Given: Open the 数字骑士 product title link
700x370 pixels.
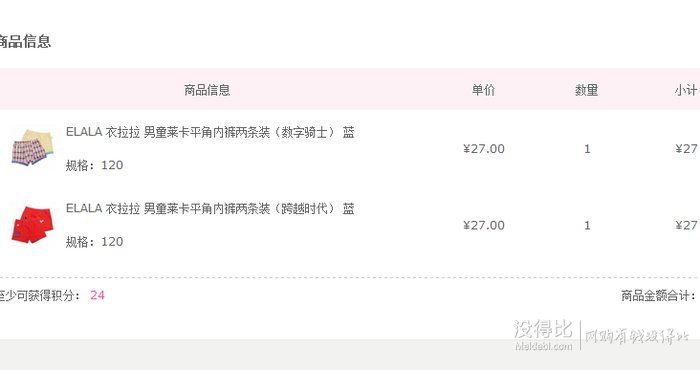Looking at the screenshot, I should 210,132.
